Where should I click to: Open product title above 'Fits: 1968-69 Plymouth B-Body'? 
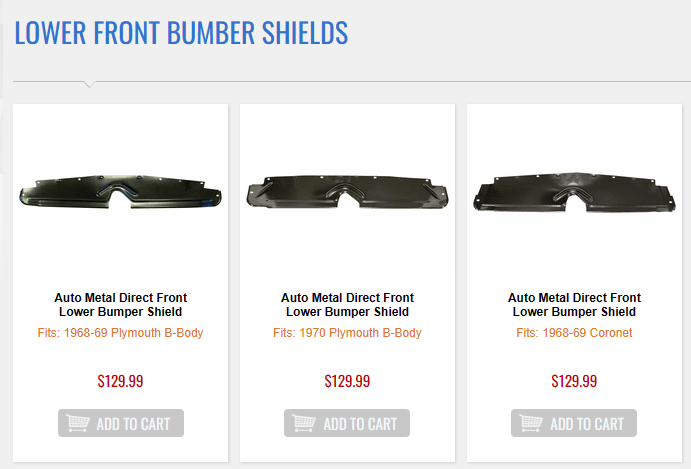tap(121, 305)
